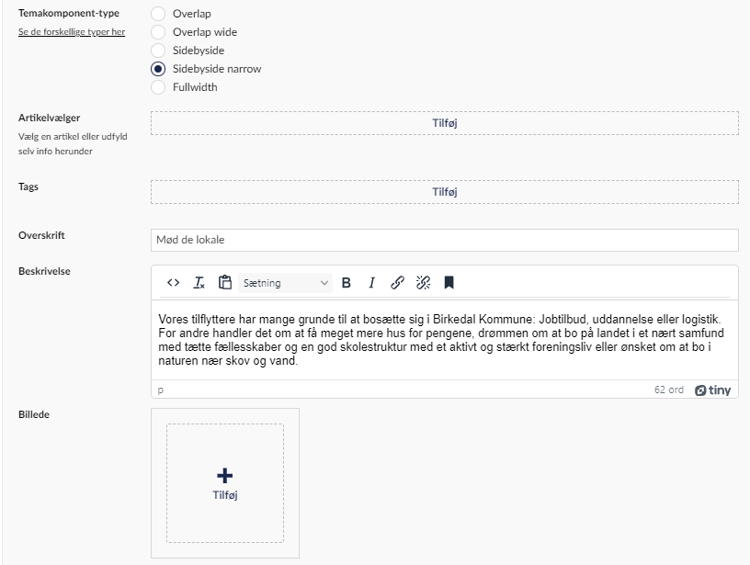Open the source code view icon
Viewport: 750px width, 565px height.
click(173, 283)
